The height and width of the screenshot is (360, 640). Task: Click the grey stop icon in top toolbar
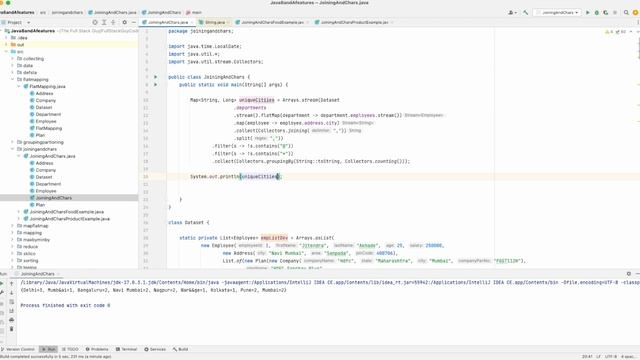coord(615,13)
